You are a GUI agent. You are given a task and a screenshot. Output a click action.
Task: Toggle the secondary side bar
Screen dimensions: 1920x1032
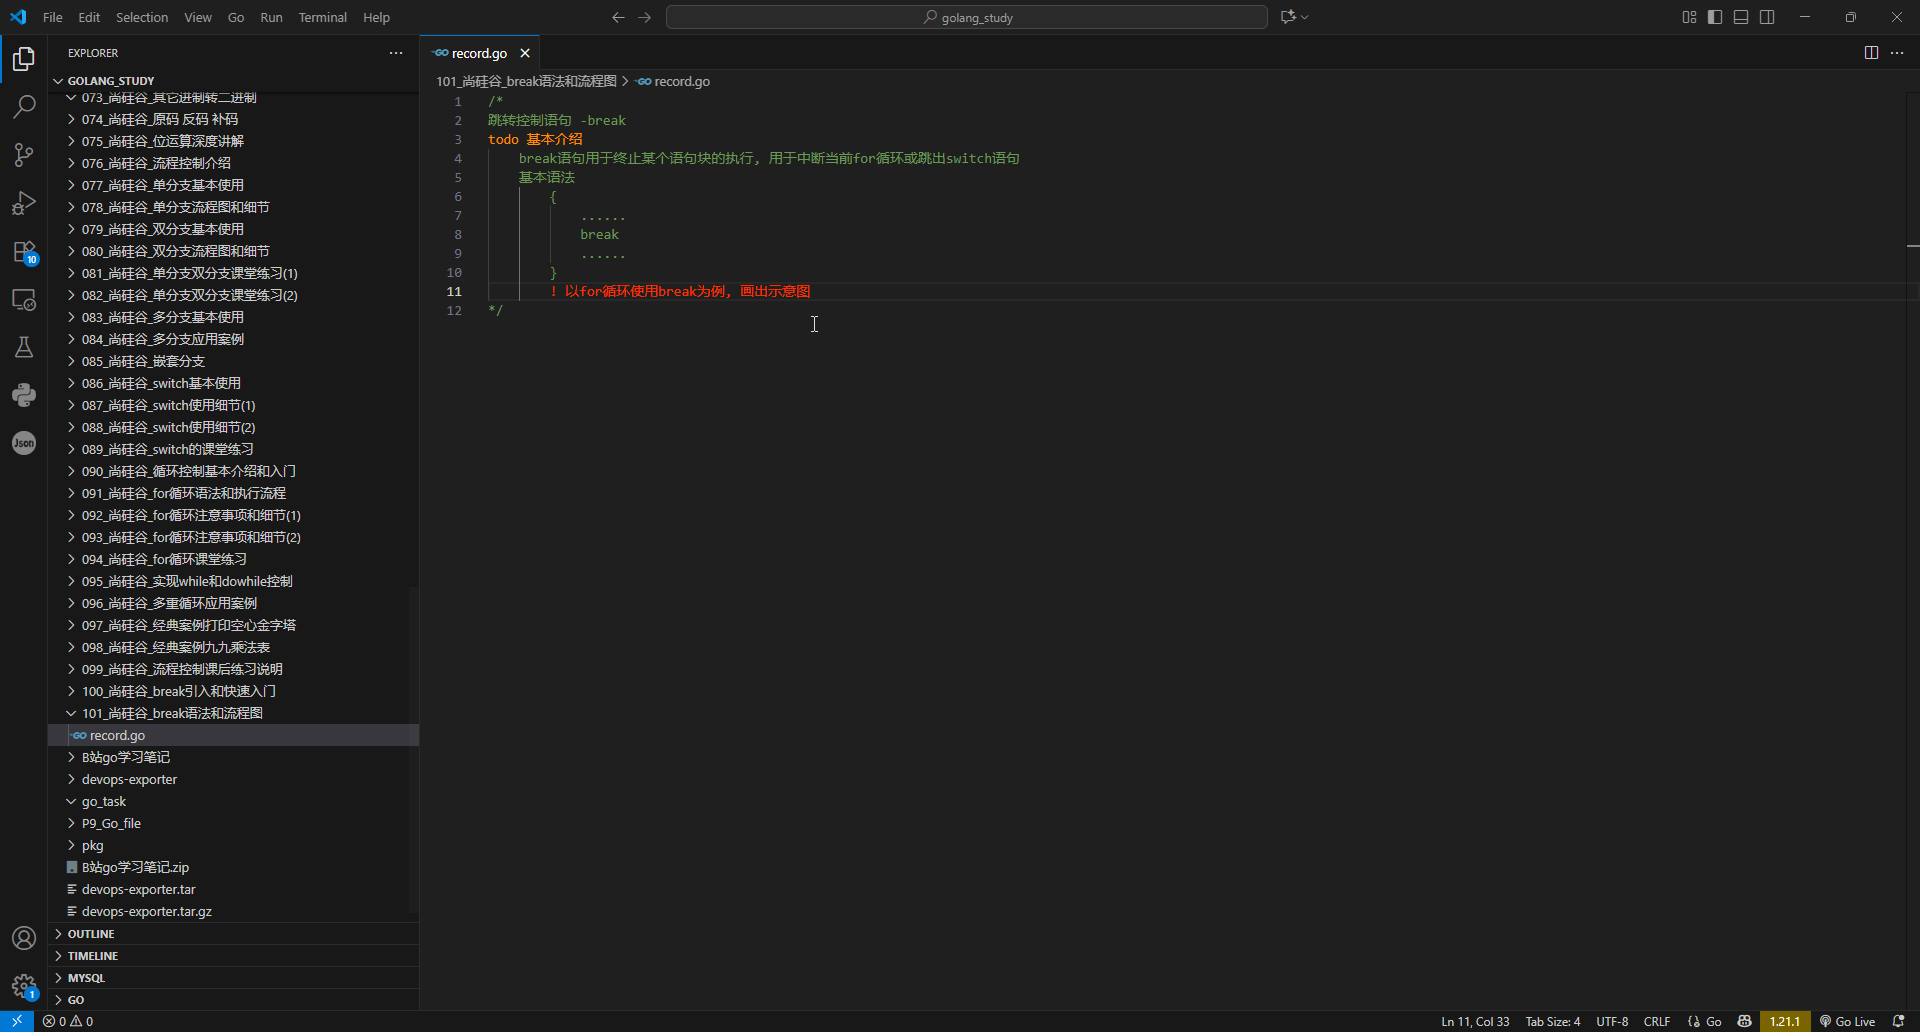click(1767, 17)
